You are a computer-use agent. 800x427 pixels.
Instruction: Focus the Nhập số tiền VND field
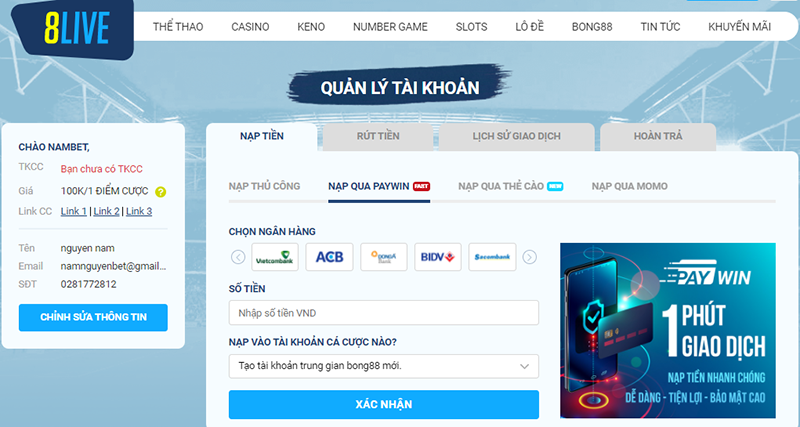coord(384,313)
